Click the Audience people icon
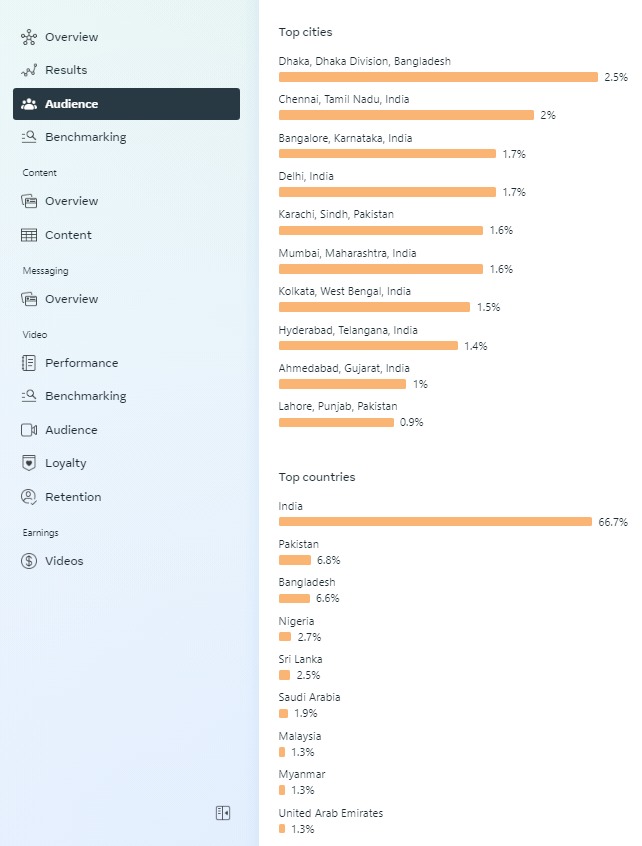642x846 pixels. click(29, 104)
